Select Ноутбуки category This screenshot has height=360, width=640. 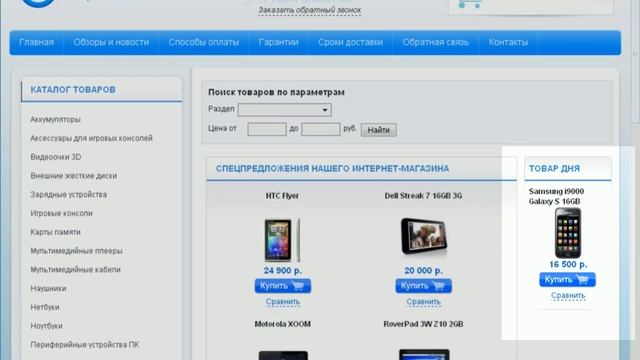coord(46,326)
